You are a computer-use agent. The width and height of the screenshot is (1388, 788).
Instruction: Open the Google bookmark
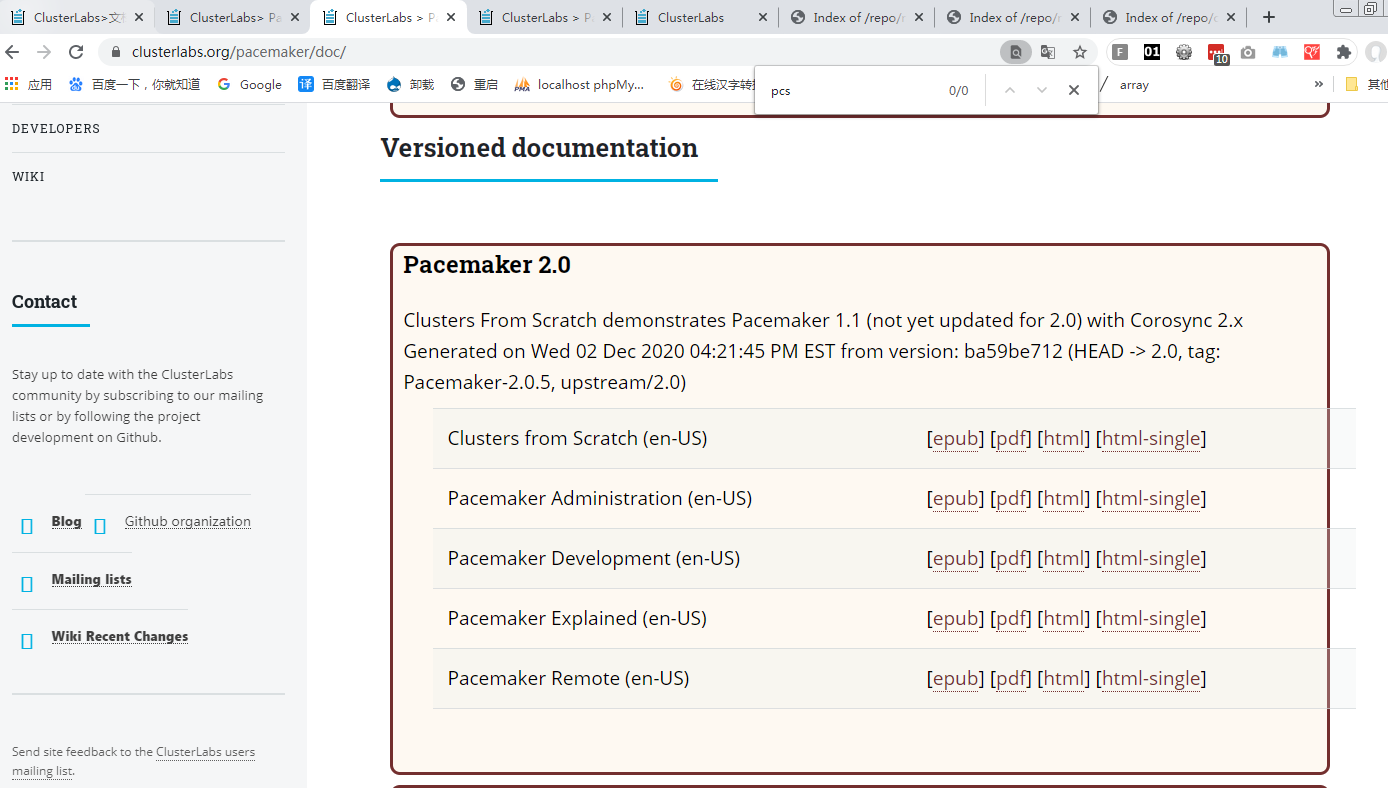(250, 84)
